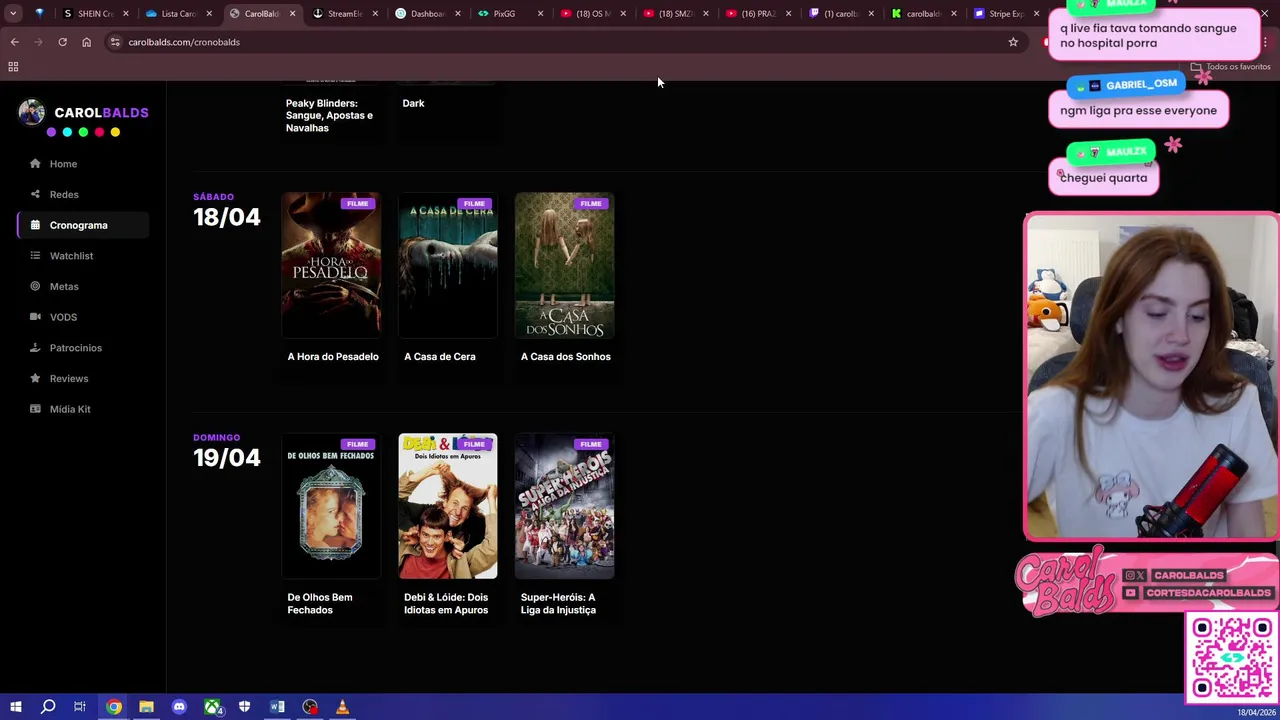The width and height of the screenshot is (1280, 720).
Task: Open Windows Security shield on the taskbar
Action: (244, 707)
